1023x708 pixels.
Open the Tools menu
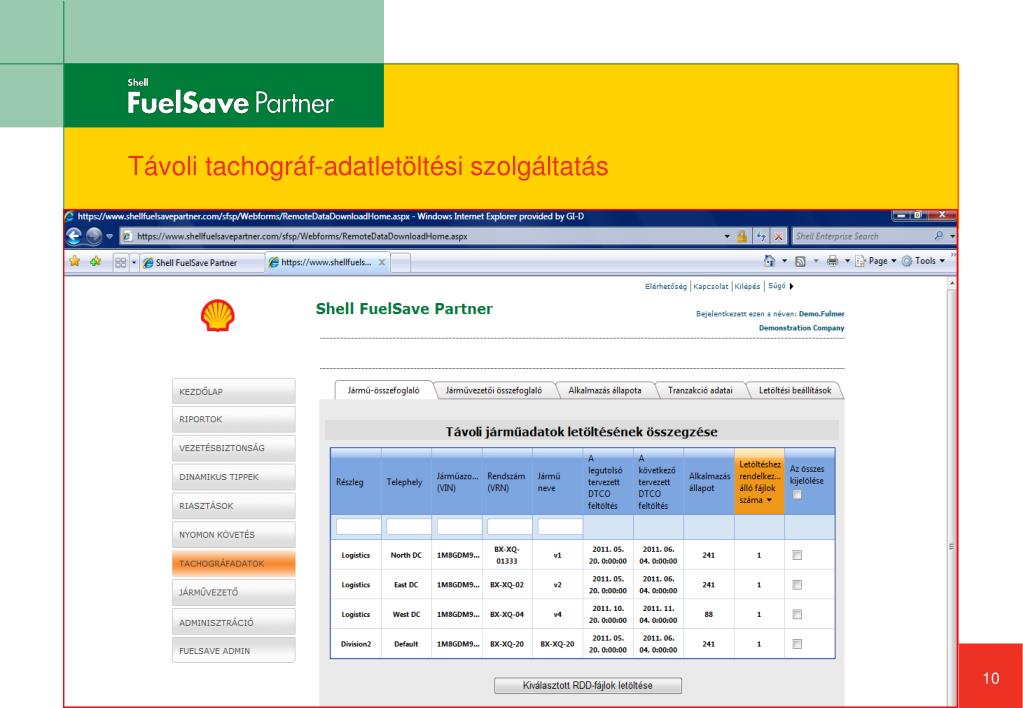coord(924,261)
